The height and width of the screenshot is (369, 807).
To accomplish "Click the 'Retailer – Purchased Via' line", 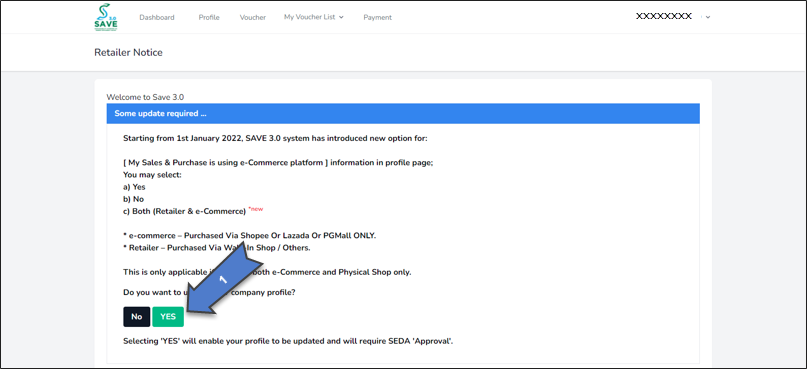I will click(x=217, y=248).
